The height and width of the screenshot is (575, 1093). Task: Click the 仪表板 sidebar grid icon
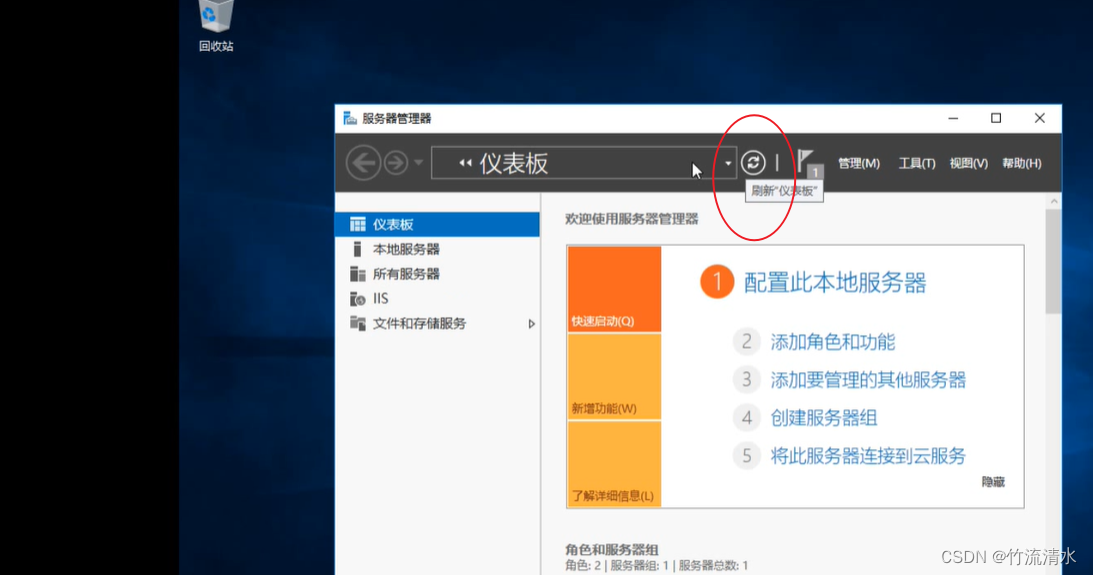click(358, 224)
